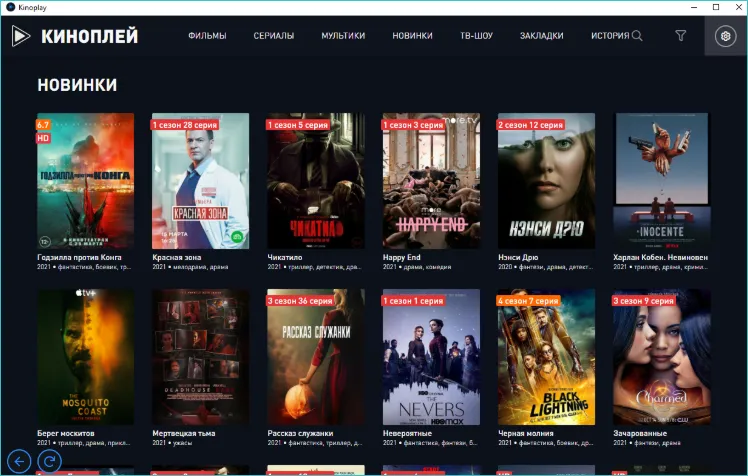Click the 1 сезон 5 серия badge
Viewport: 748px width, 476px height.
pos(298,125)
